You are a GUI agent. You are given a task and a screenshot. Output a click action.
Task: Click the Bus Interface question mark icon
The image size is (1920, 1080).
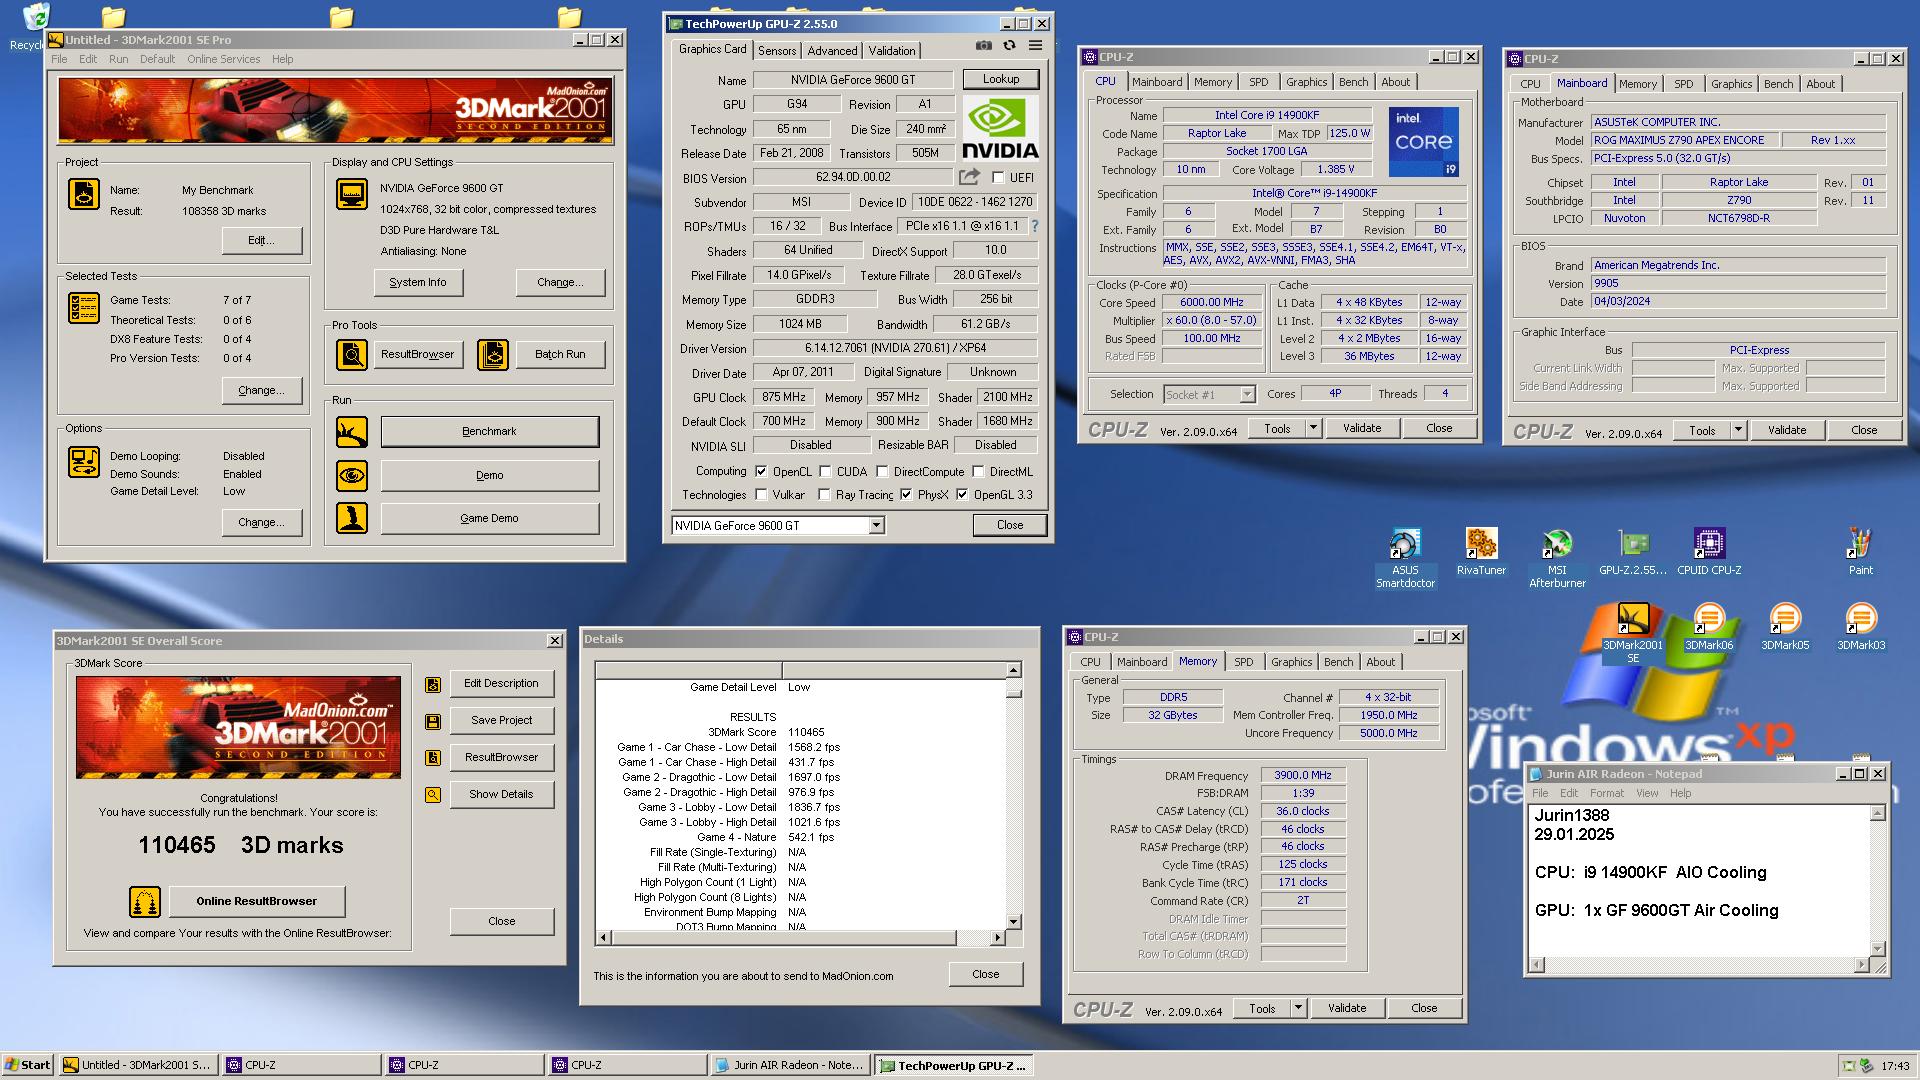coord(1035,226)
